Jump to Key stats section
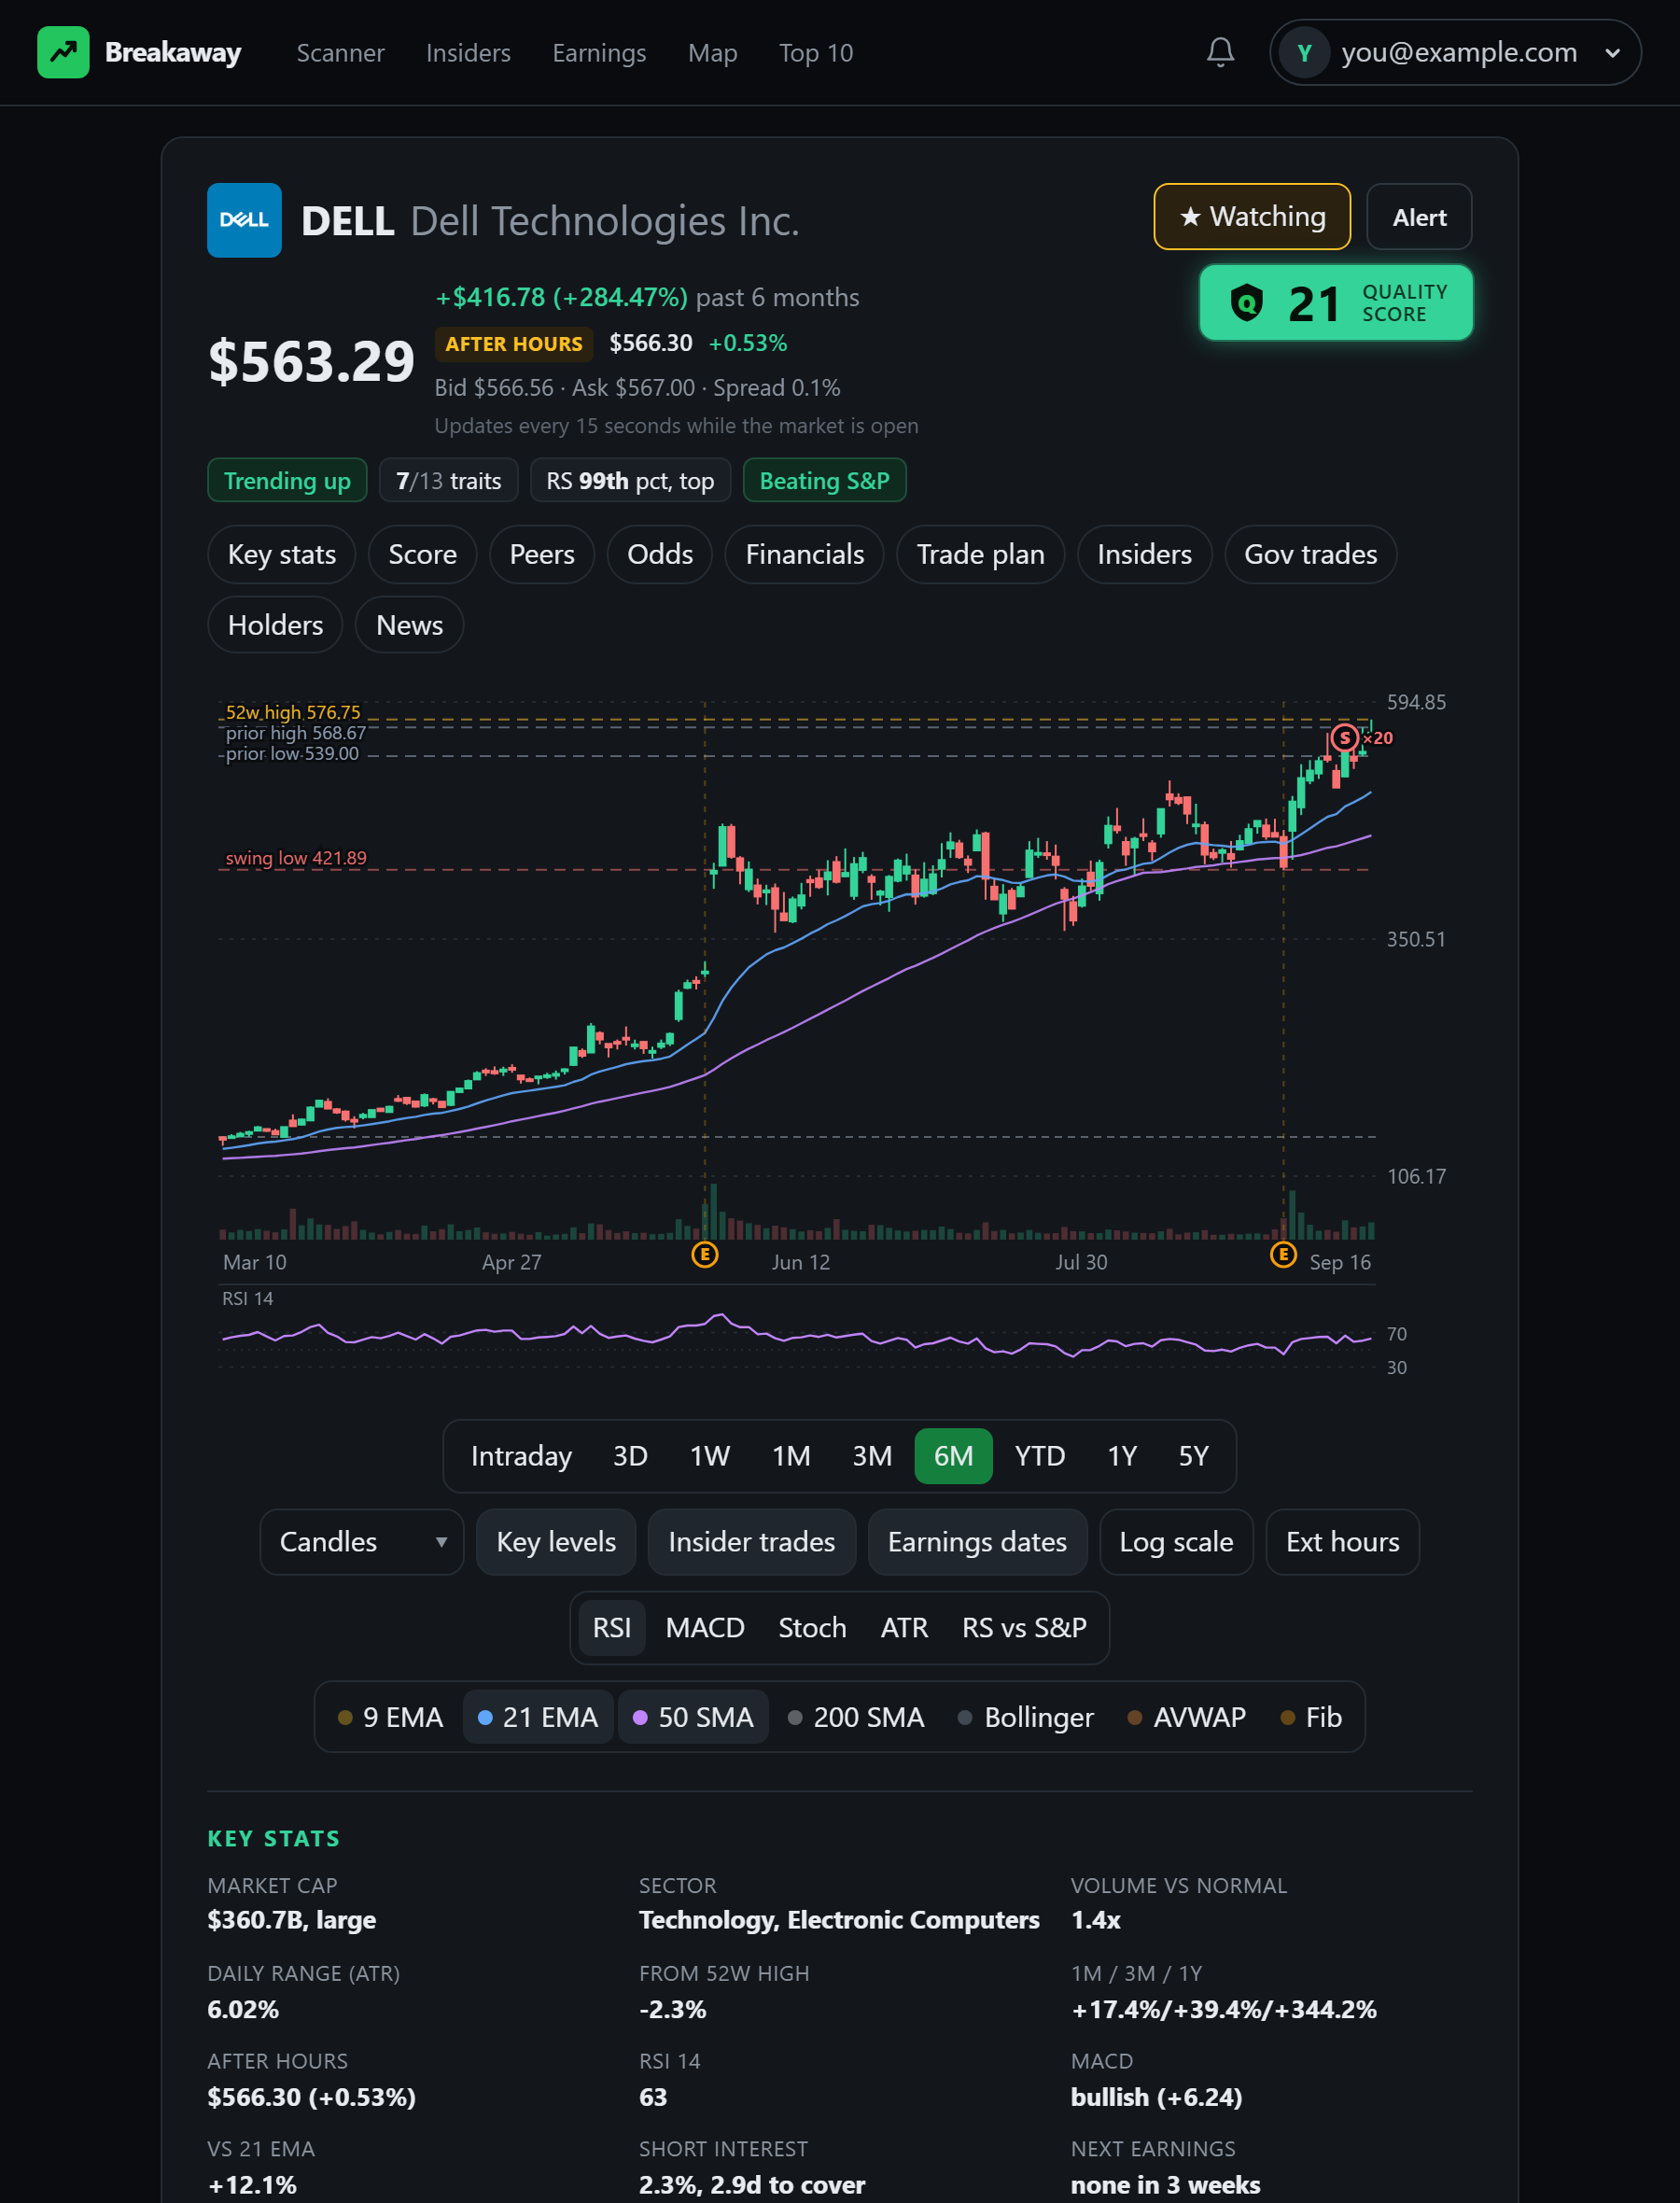This screenshot has height=2203, width=1680. pos(281,554)
